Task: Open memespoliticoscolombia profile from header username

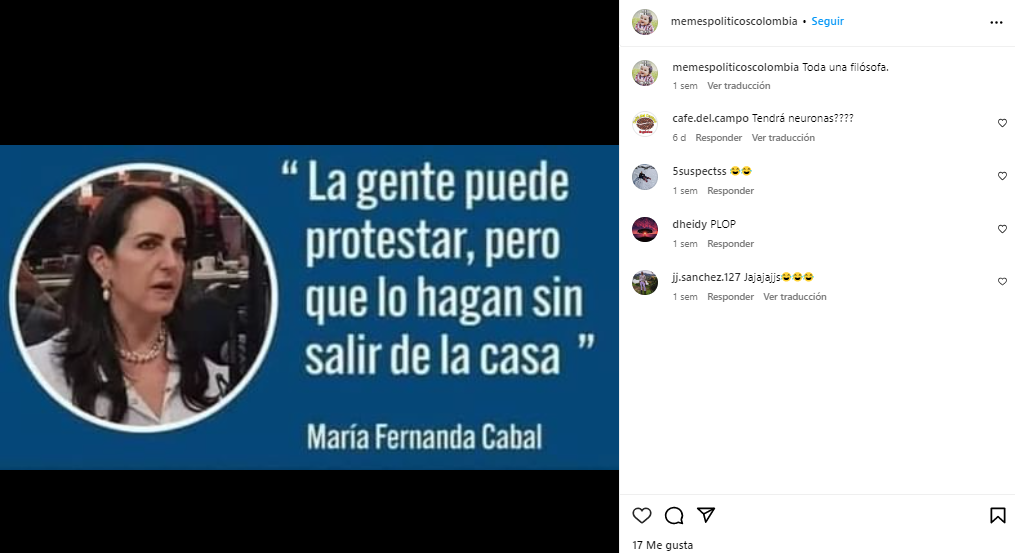Action: 734,21
